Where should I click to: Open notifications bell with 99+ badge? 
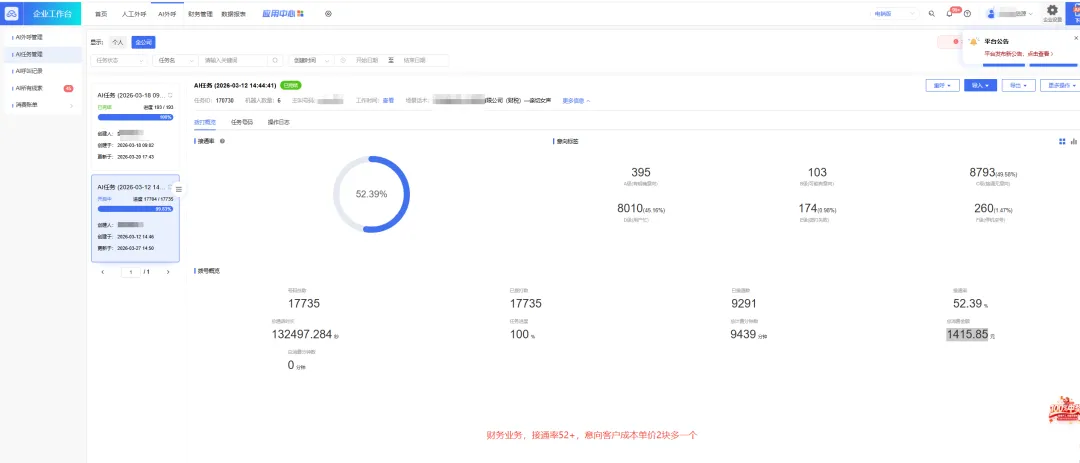tap(951, 13)
